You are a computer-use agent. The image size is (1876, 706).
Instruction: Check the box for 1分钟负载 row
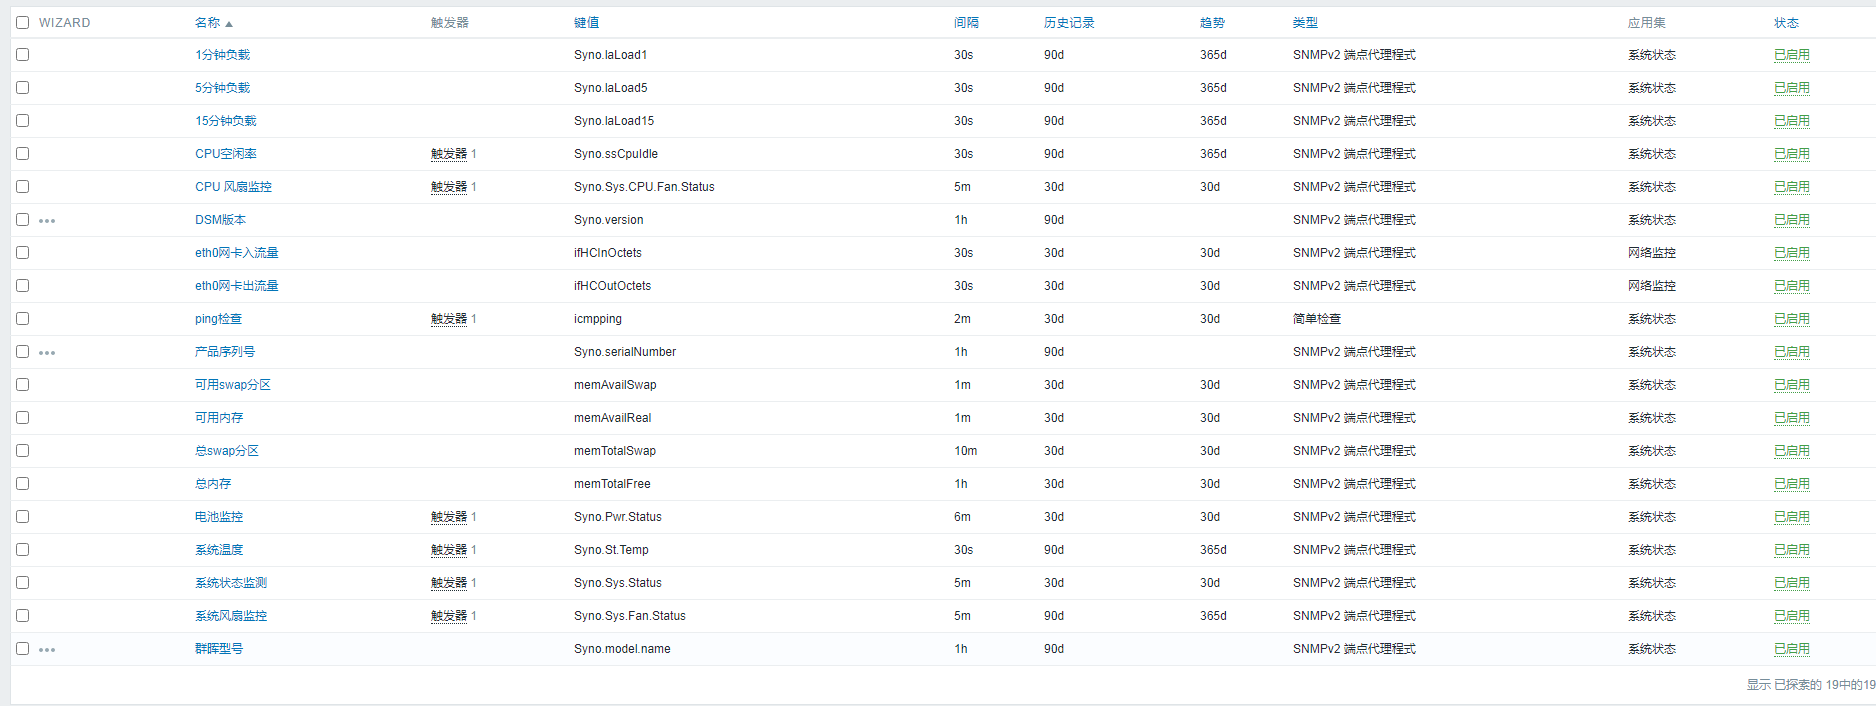click(22, 55)
